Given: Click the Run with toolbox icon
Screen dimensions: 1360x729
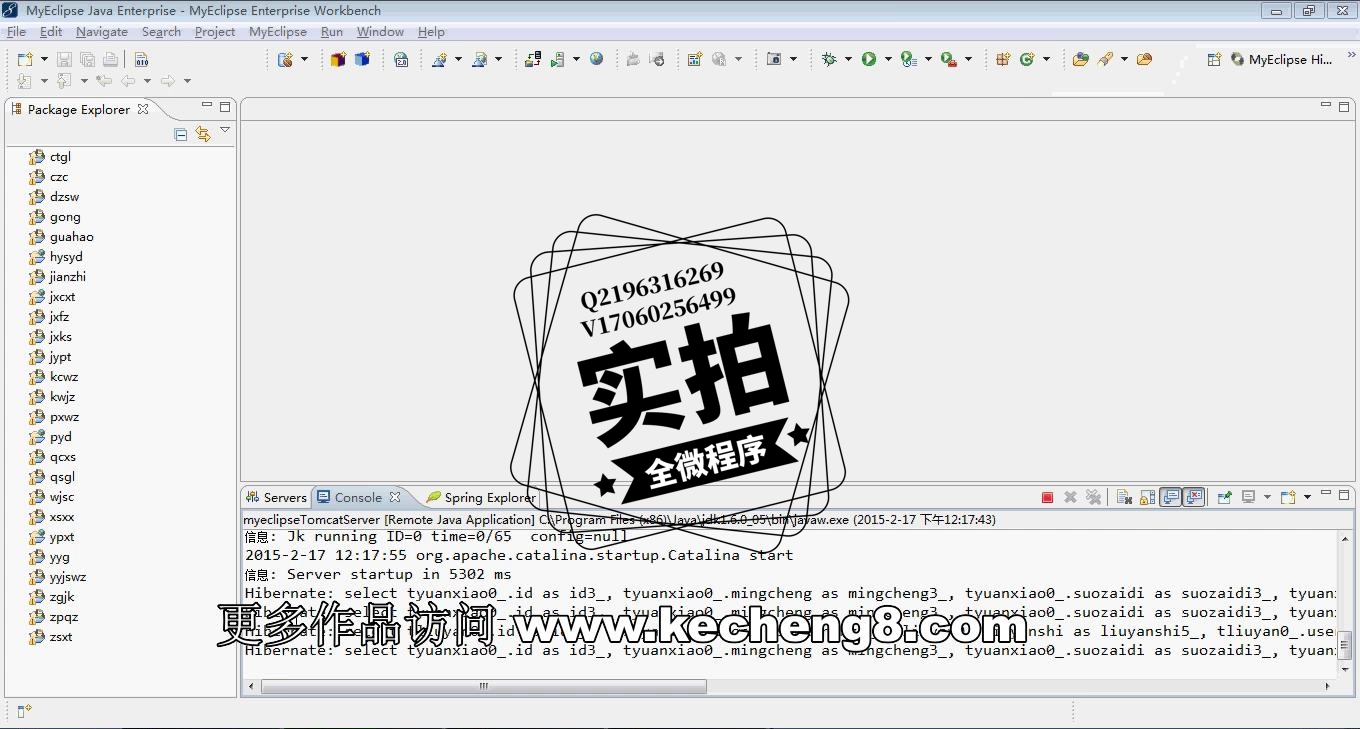Looking at the screenshot, I should [x=948, y=60].
